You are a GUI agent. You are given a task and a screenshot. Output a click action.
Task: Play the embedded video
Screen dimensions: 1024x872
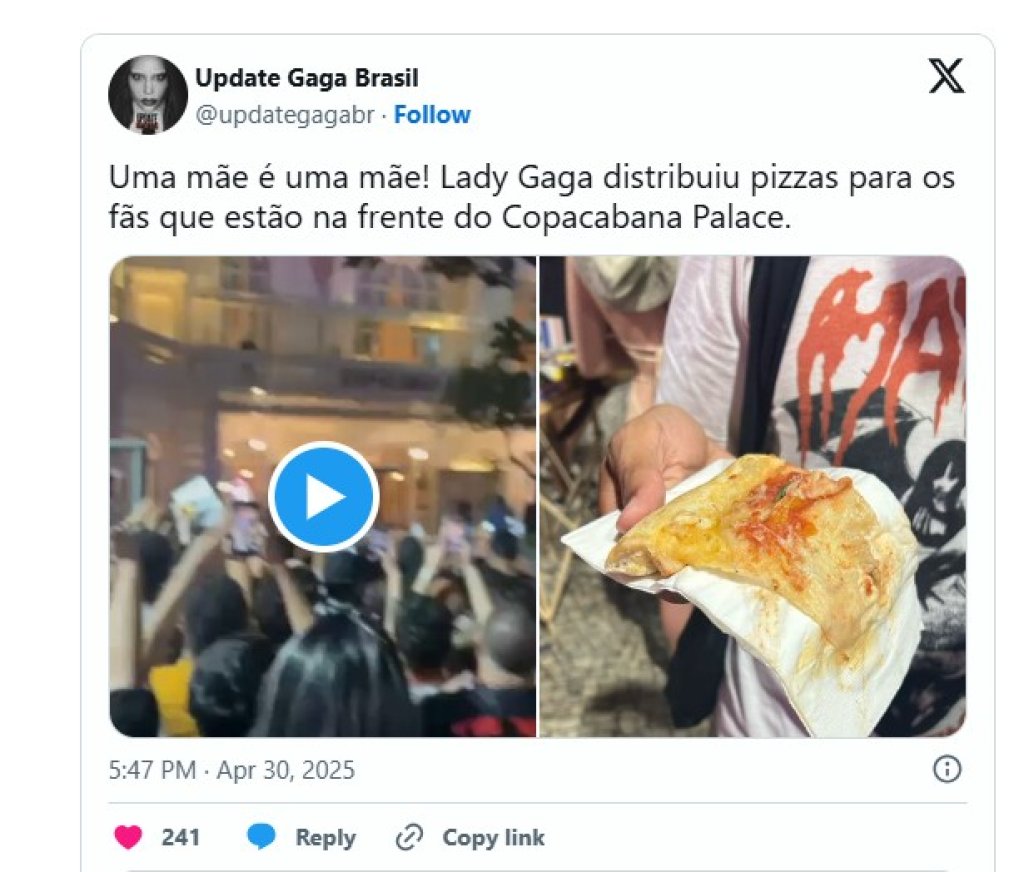pyautogui.click(x=323, y=496)
